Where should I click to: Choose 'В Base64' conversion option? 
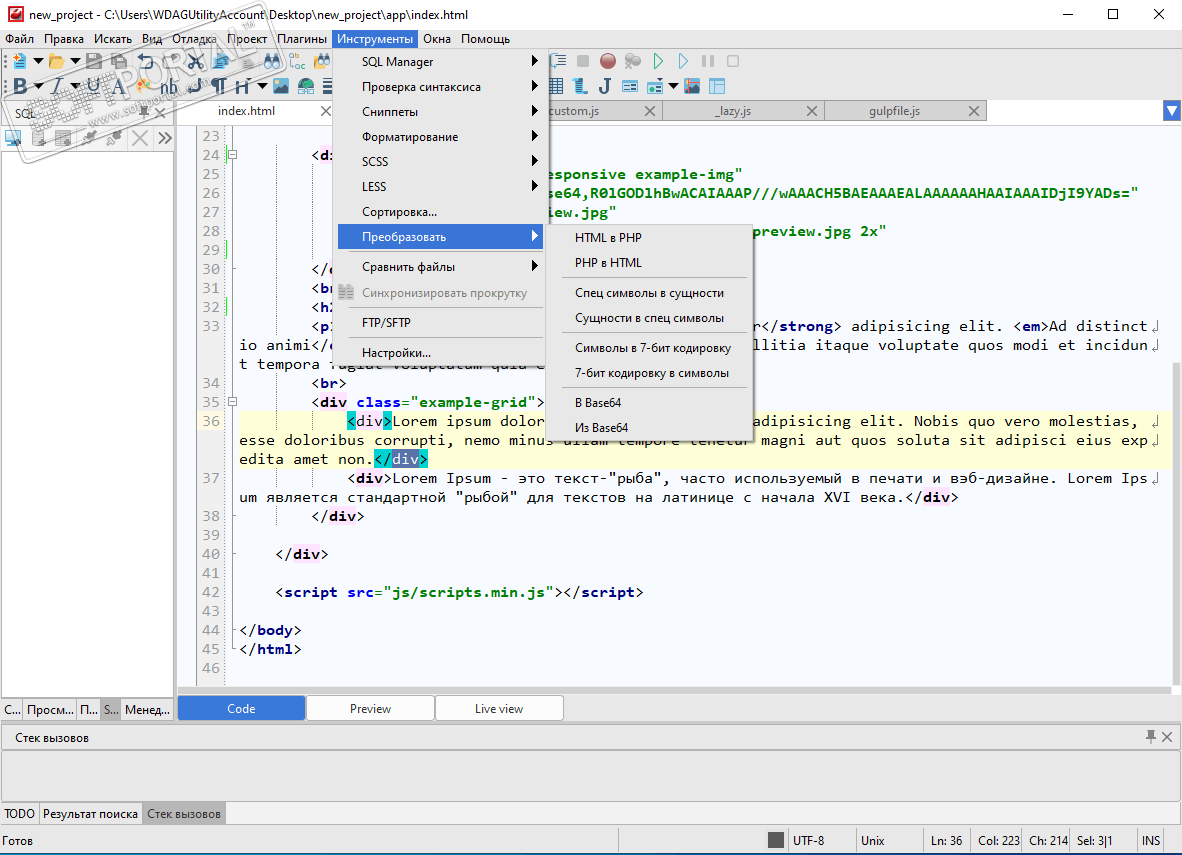[598, 403]
